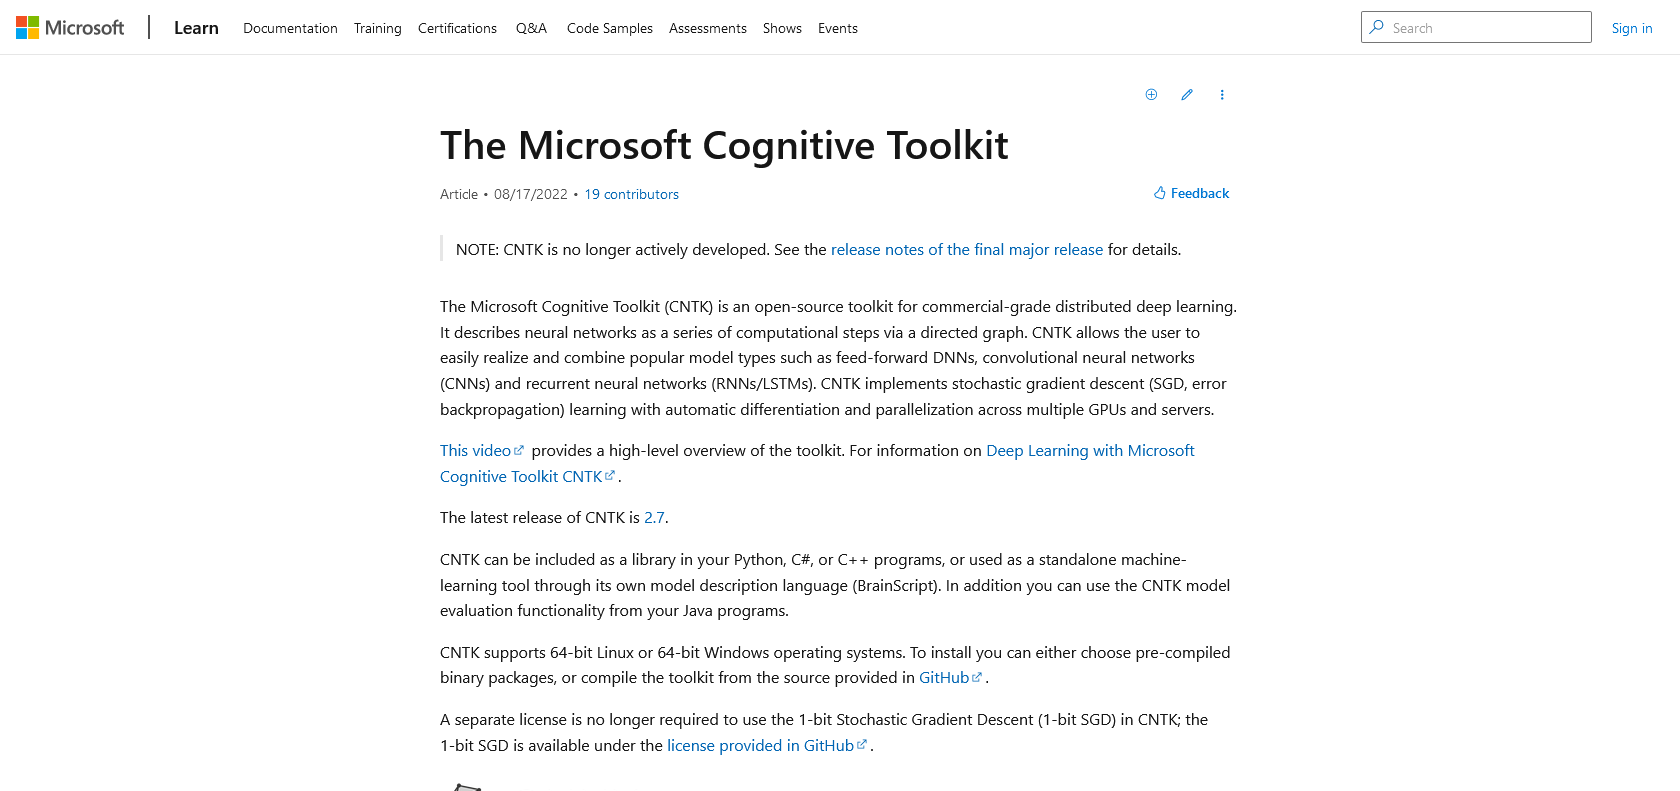Click external link icon after license link

pos(862,745)
